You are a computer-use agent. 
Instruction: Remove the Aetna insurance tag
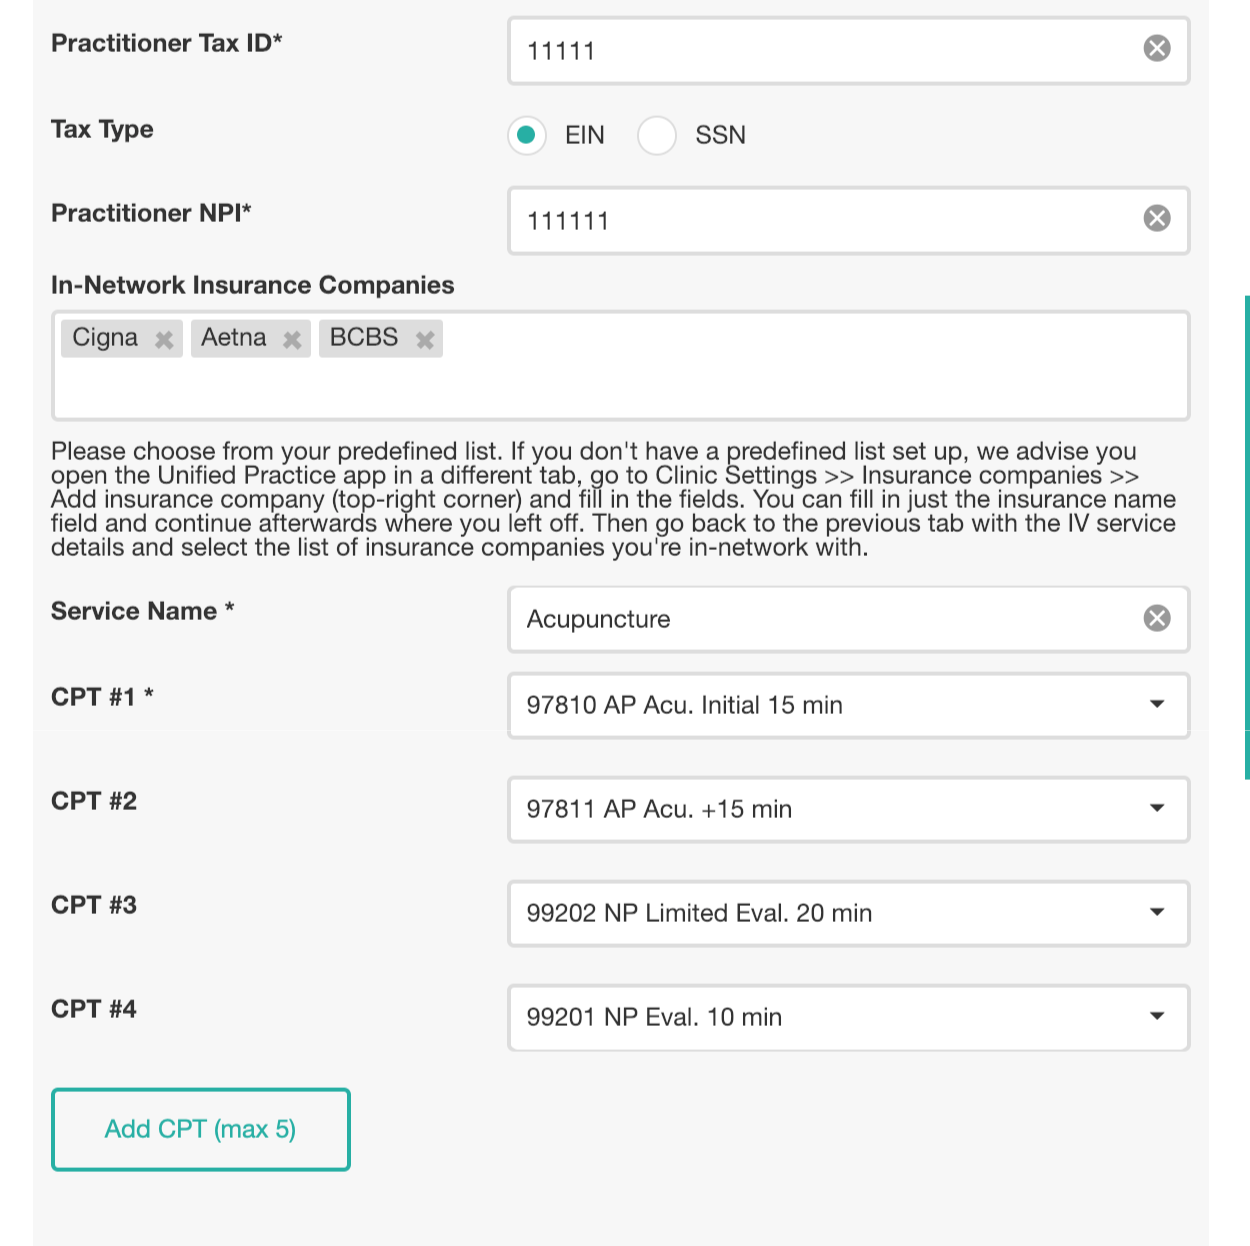(x=292, y=340)
